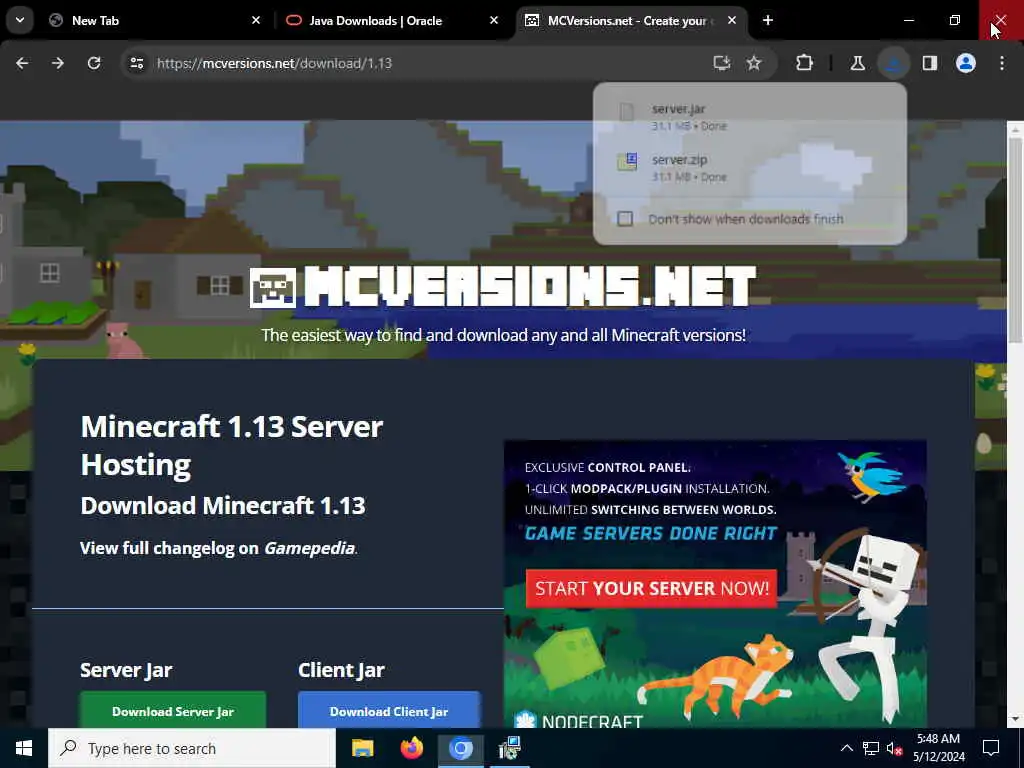Image resolution: width=1024 pixels, height=768 pixels.
Task: Check Don't show when downloads finish
Action: 625,219
